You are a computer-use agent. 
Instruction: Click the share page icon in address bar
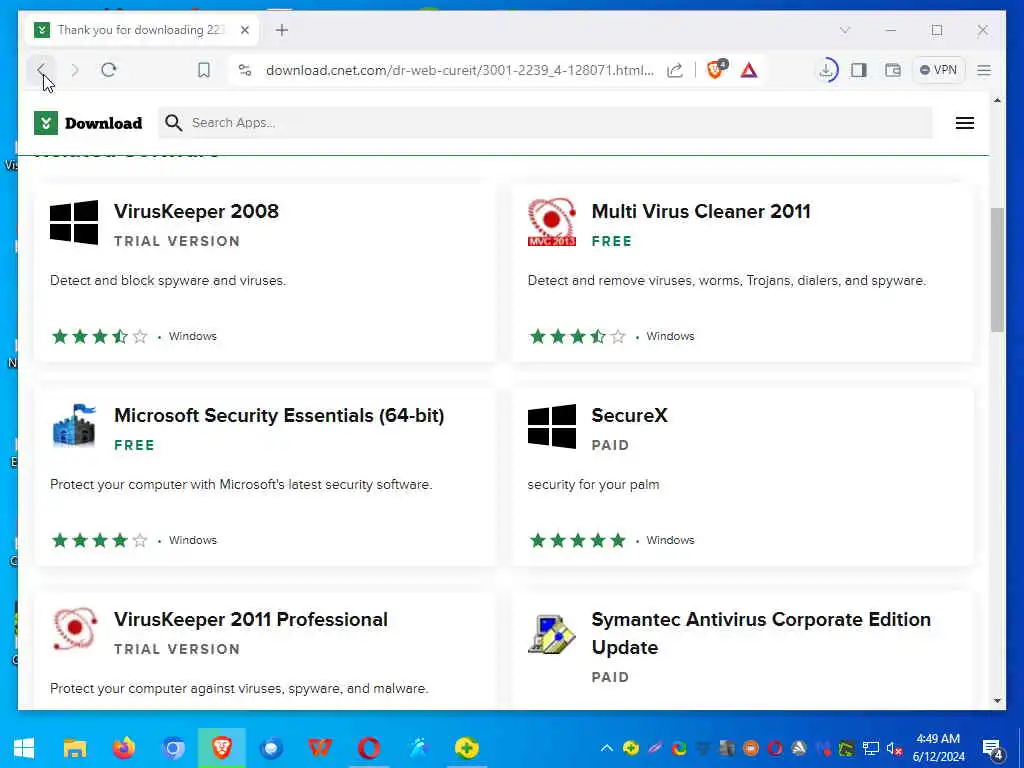675,70
